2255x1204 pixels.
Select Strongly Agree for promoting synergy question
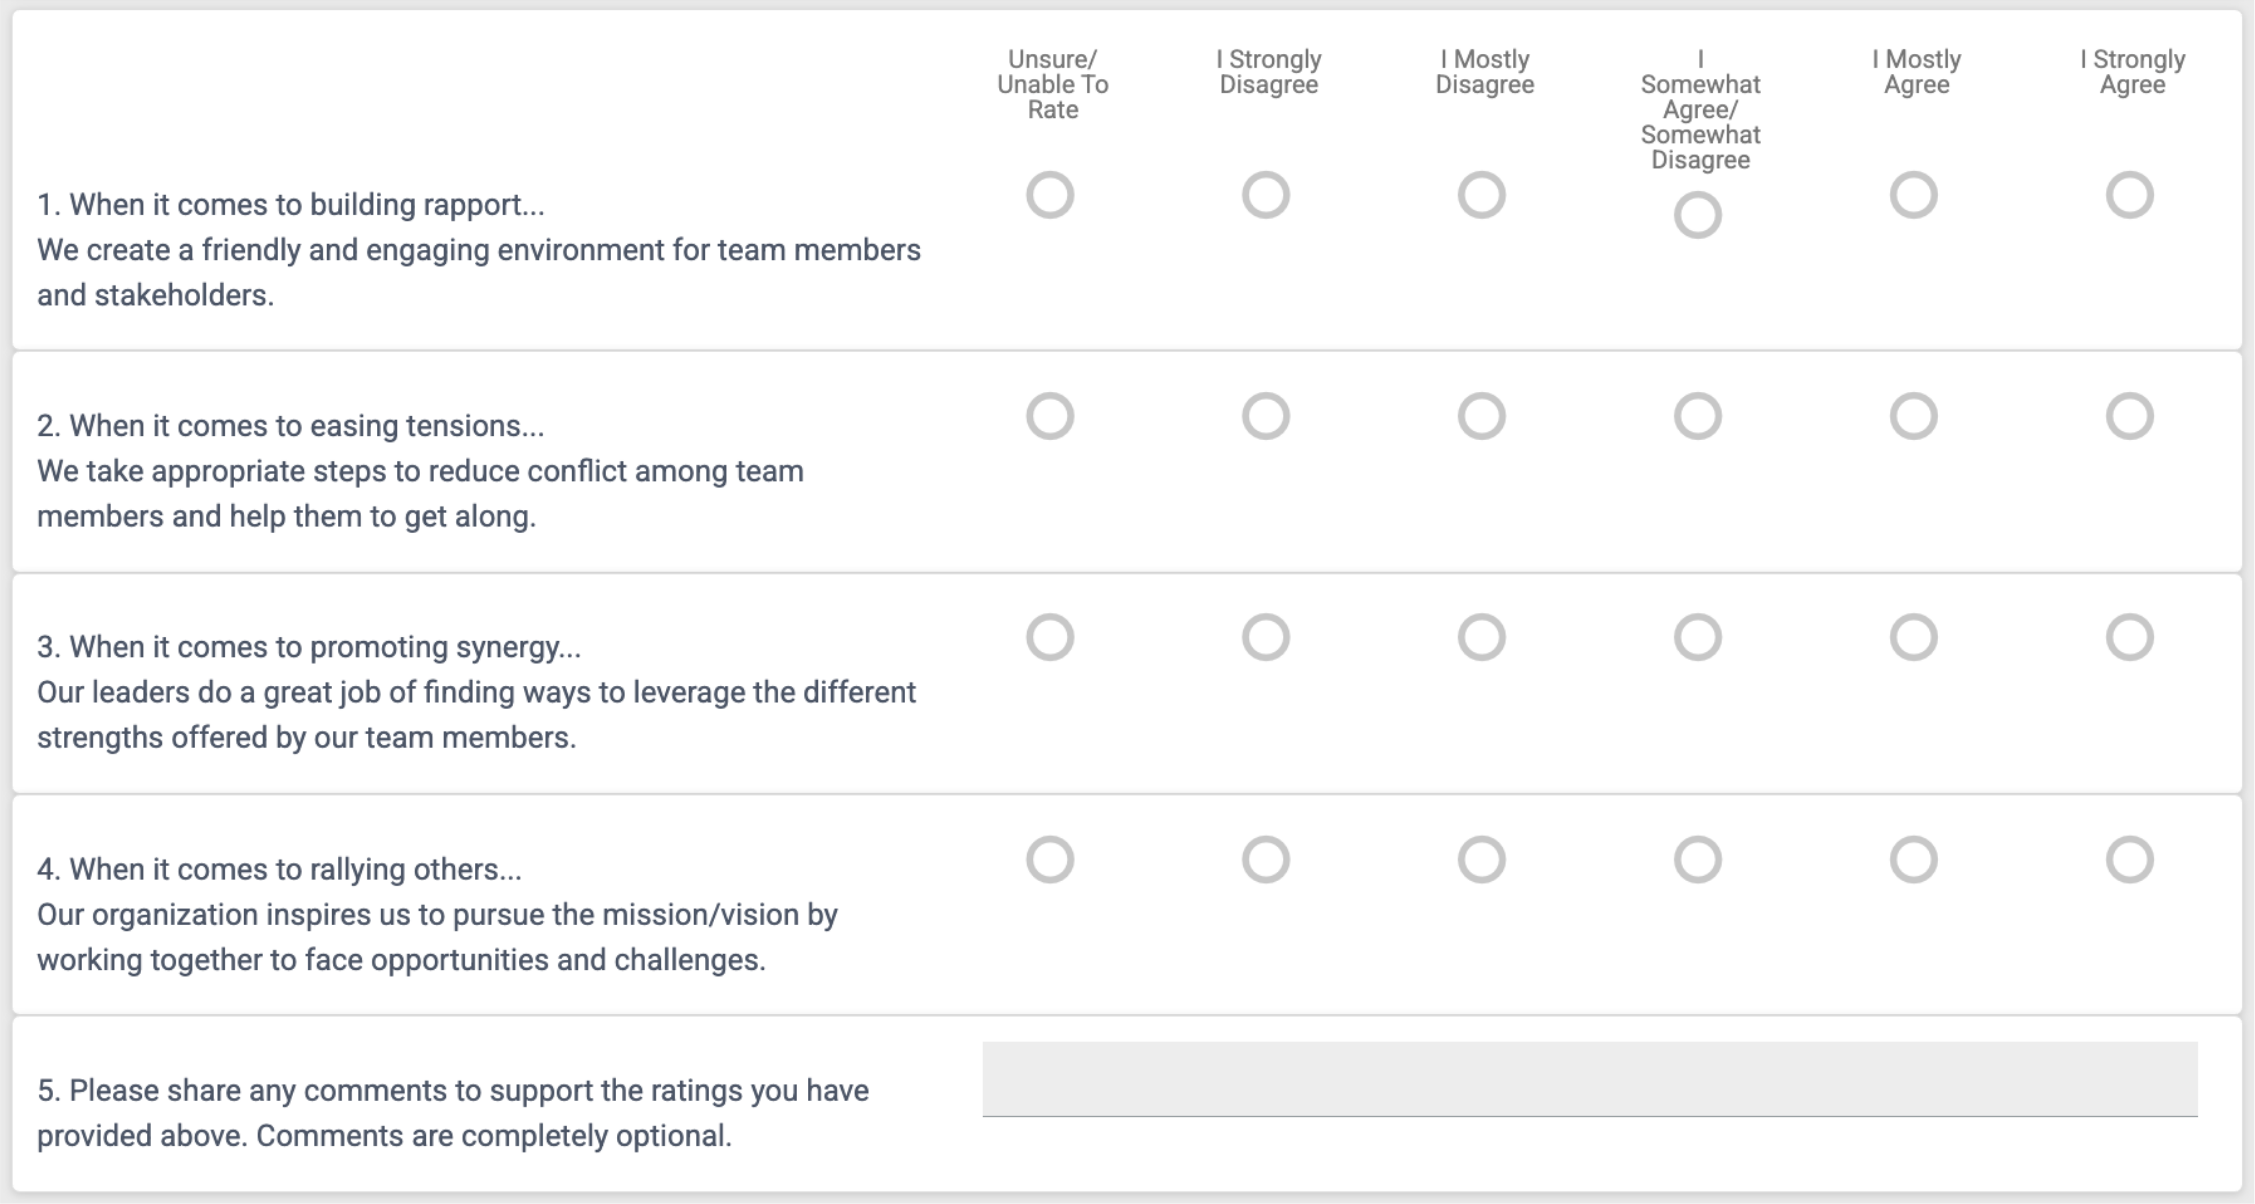(2129, 637)
